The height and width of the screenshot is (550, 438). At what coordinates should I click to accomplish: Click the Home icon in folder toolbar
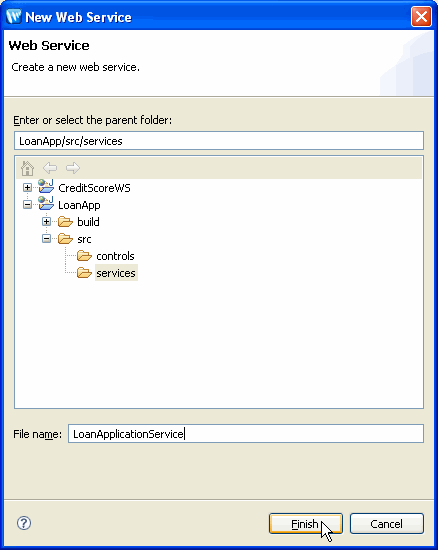click(27, 168)
